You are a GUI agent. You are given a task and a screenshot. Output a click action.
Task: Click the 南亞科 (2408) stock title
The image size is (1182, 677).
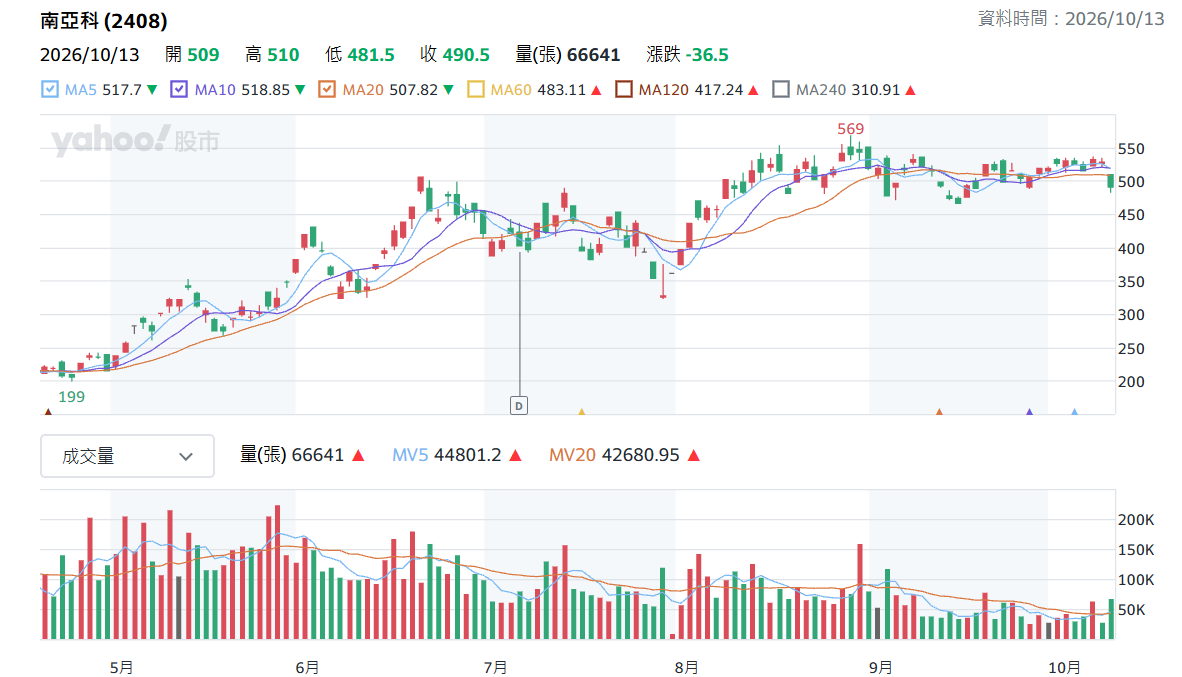coord(103,20)
